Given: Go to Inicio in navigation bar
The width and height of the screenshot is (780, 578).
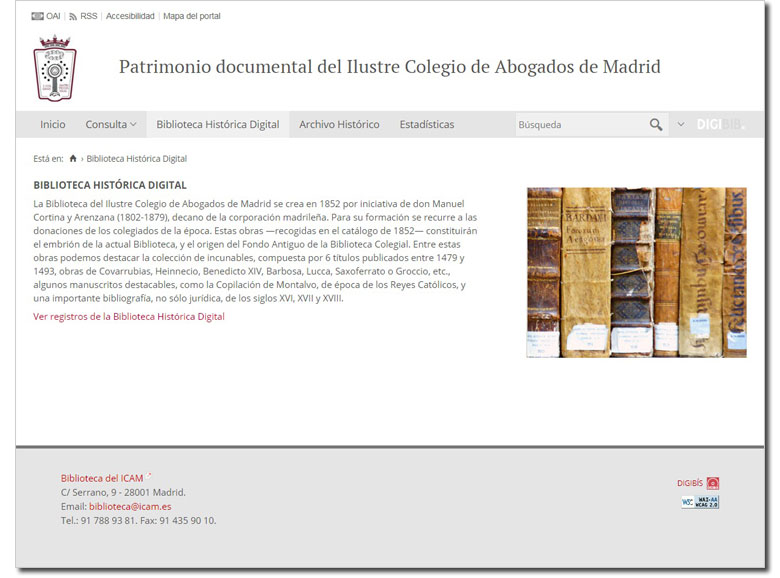Looking at the screenshot, I should pyautogui.click(x=53, y=124).
